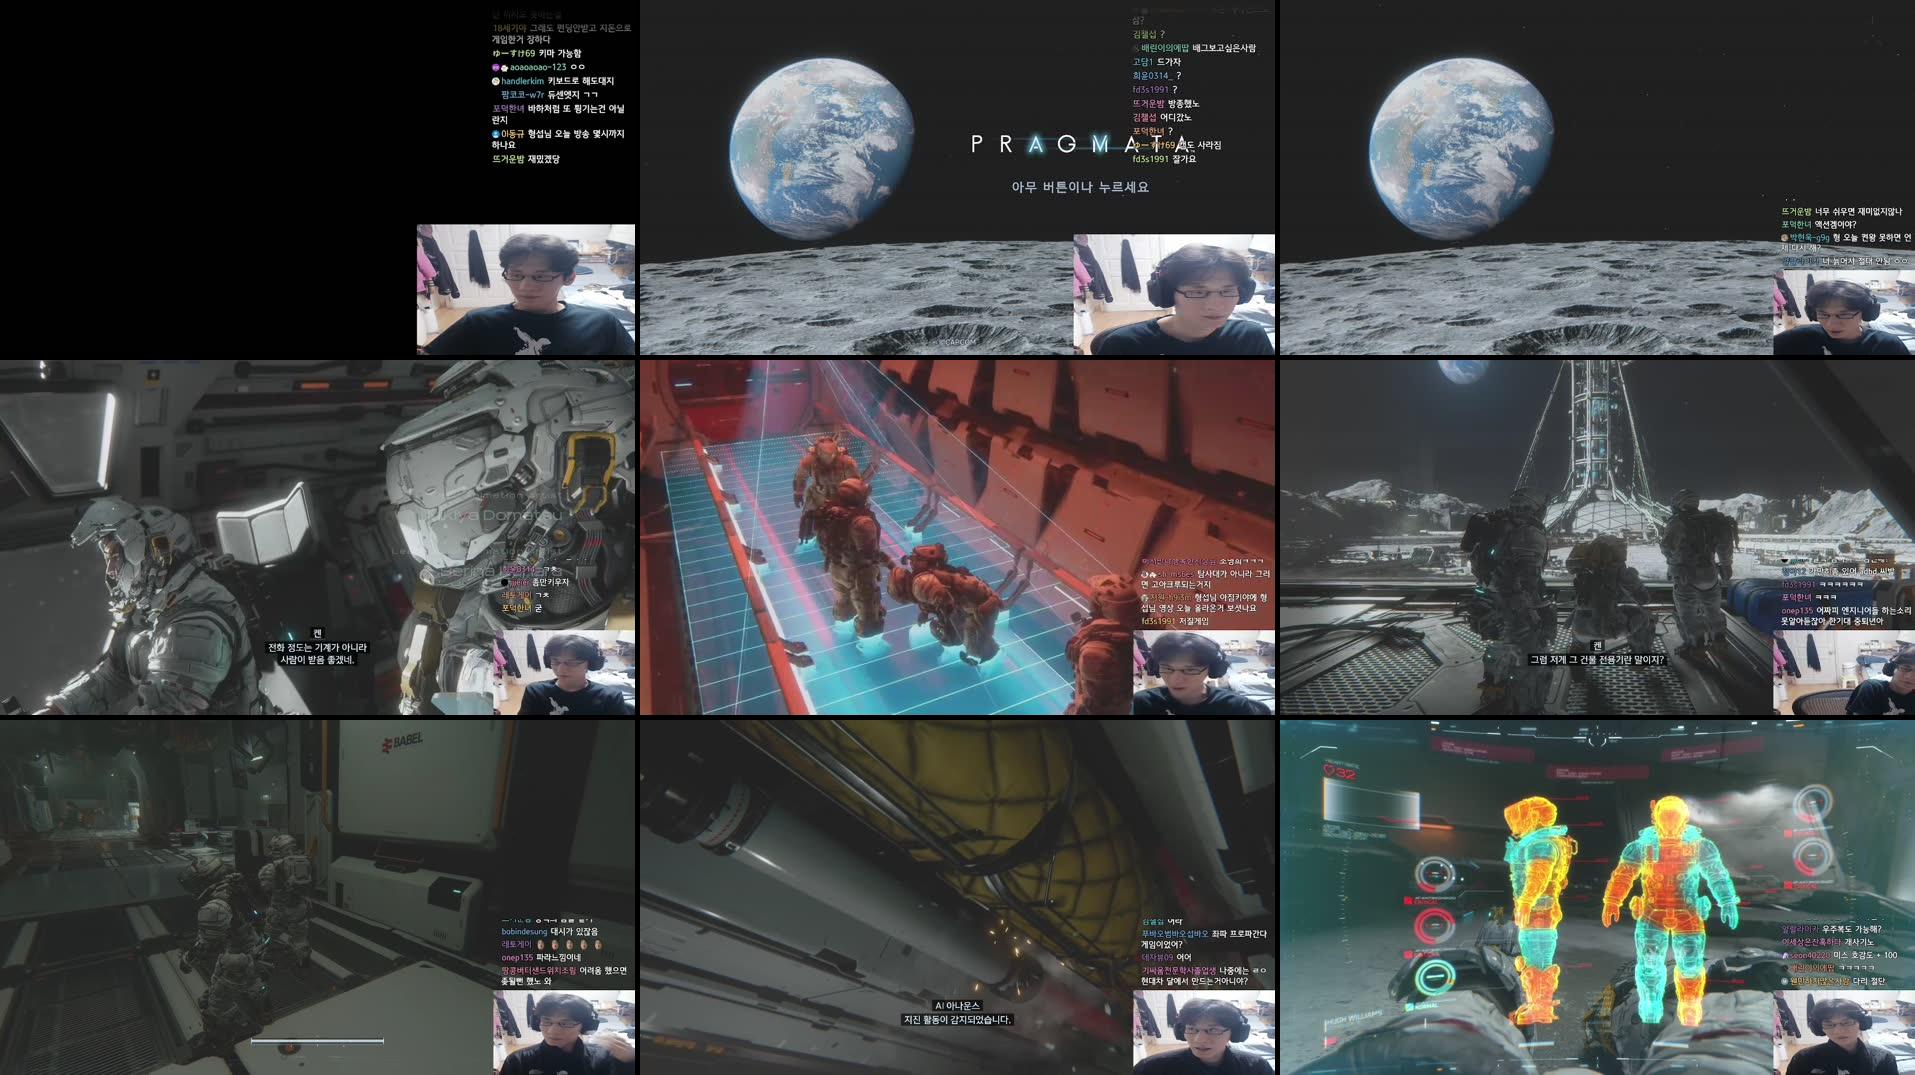Click the NORMAL status indicator on the scanner
The image size is (1915, 1075).
coord(1424,1007)
